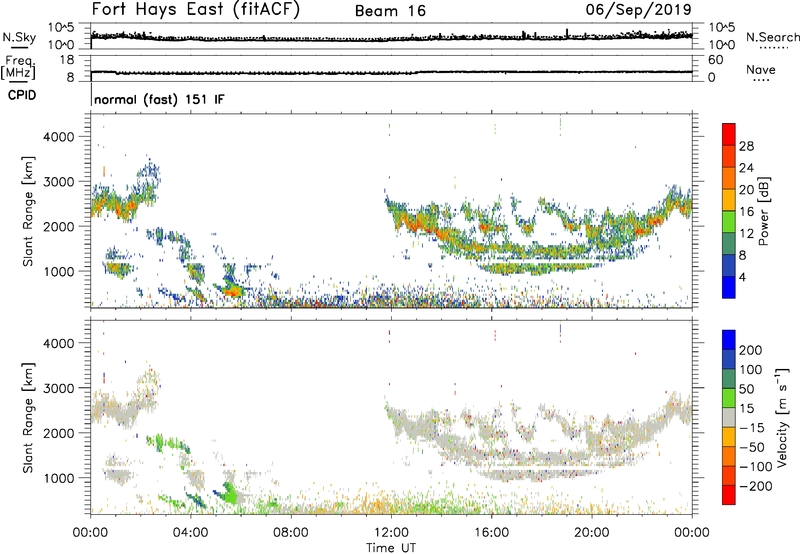Click the 'normal (fast) 151 IF' text
800x554 pixels.
tap(159, 99)
